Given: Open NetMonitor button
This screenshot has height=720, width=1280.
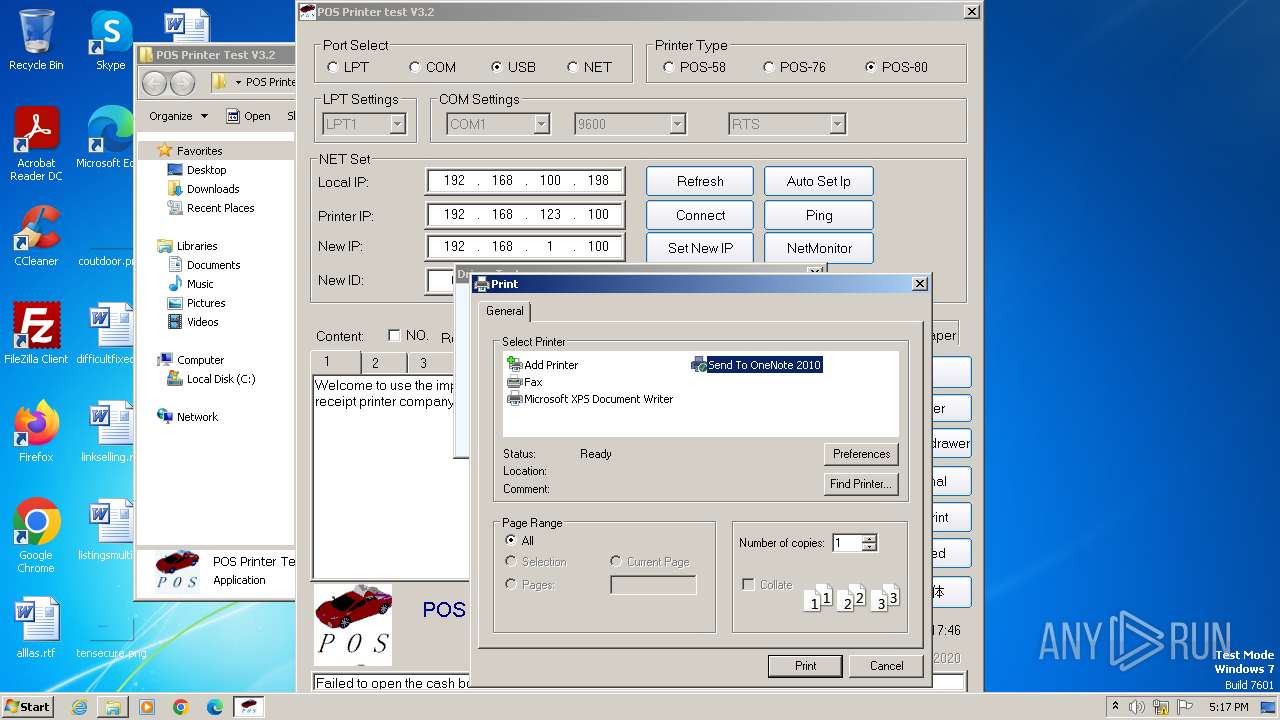Looking at the screenshot, I should click(x=819, y=248).
